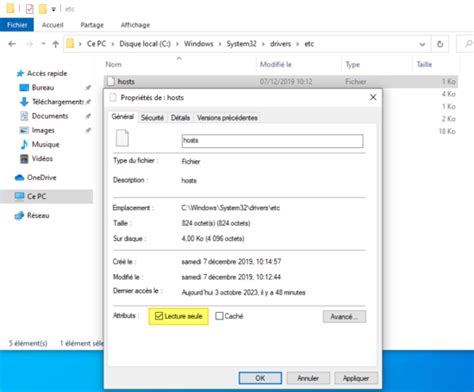Refresh the etc folder view
This screenshot has height=392, width=474.
coord(440,44)
